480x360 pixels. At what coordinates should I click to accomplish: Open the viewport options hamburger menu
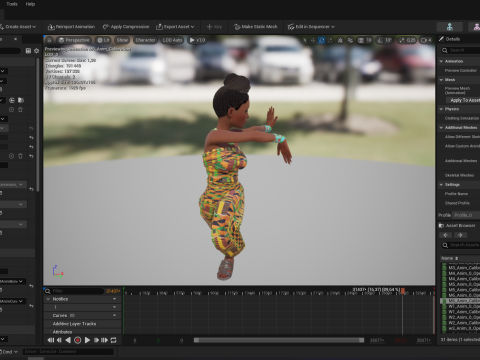(49, 40)
